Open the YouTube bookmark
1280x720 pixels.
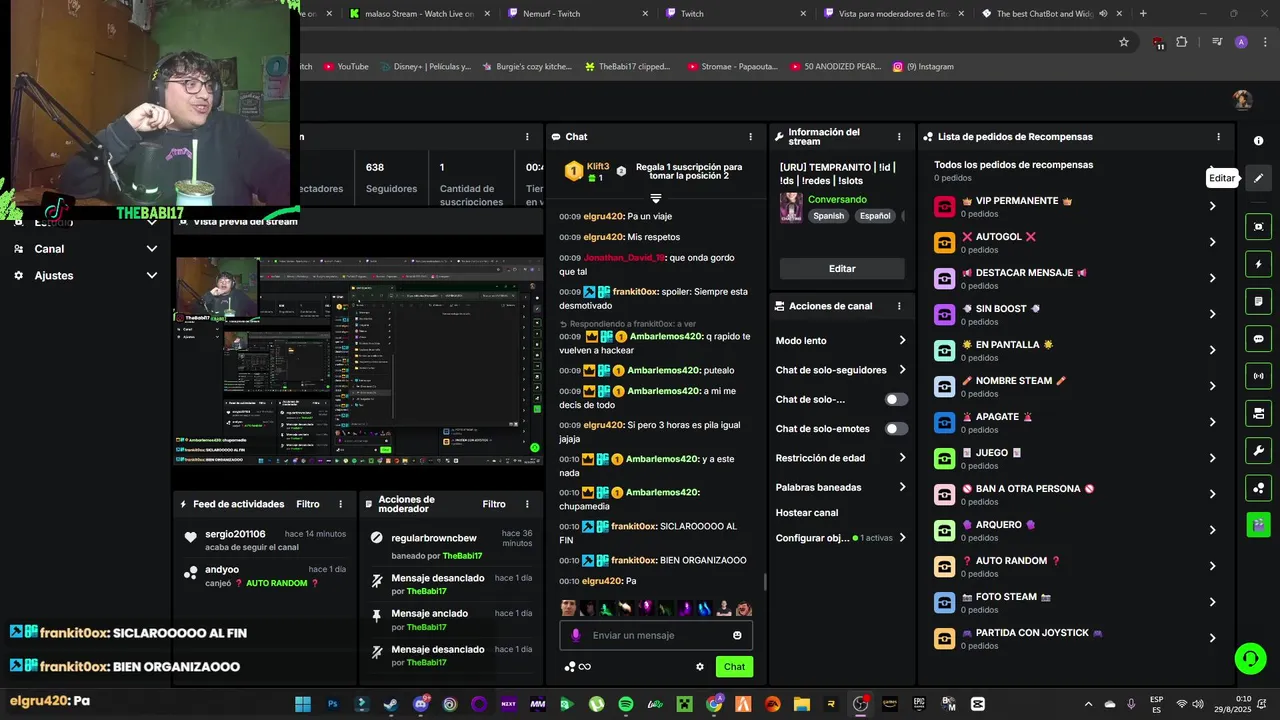click(345, 67)
